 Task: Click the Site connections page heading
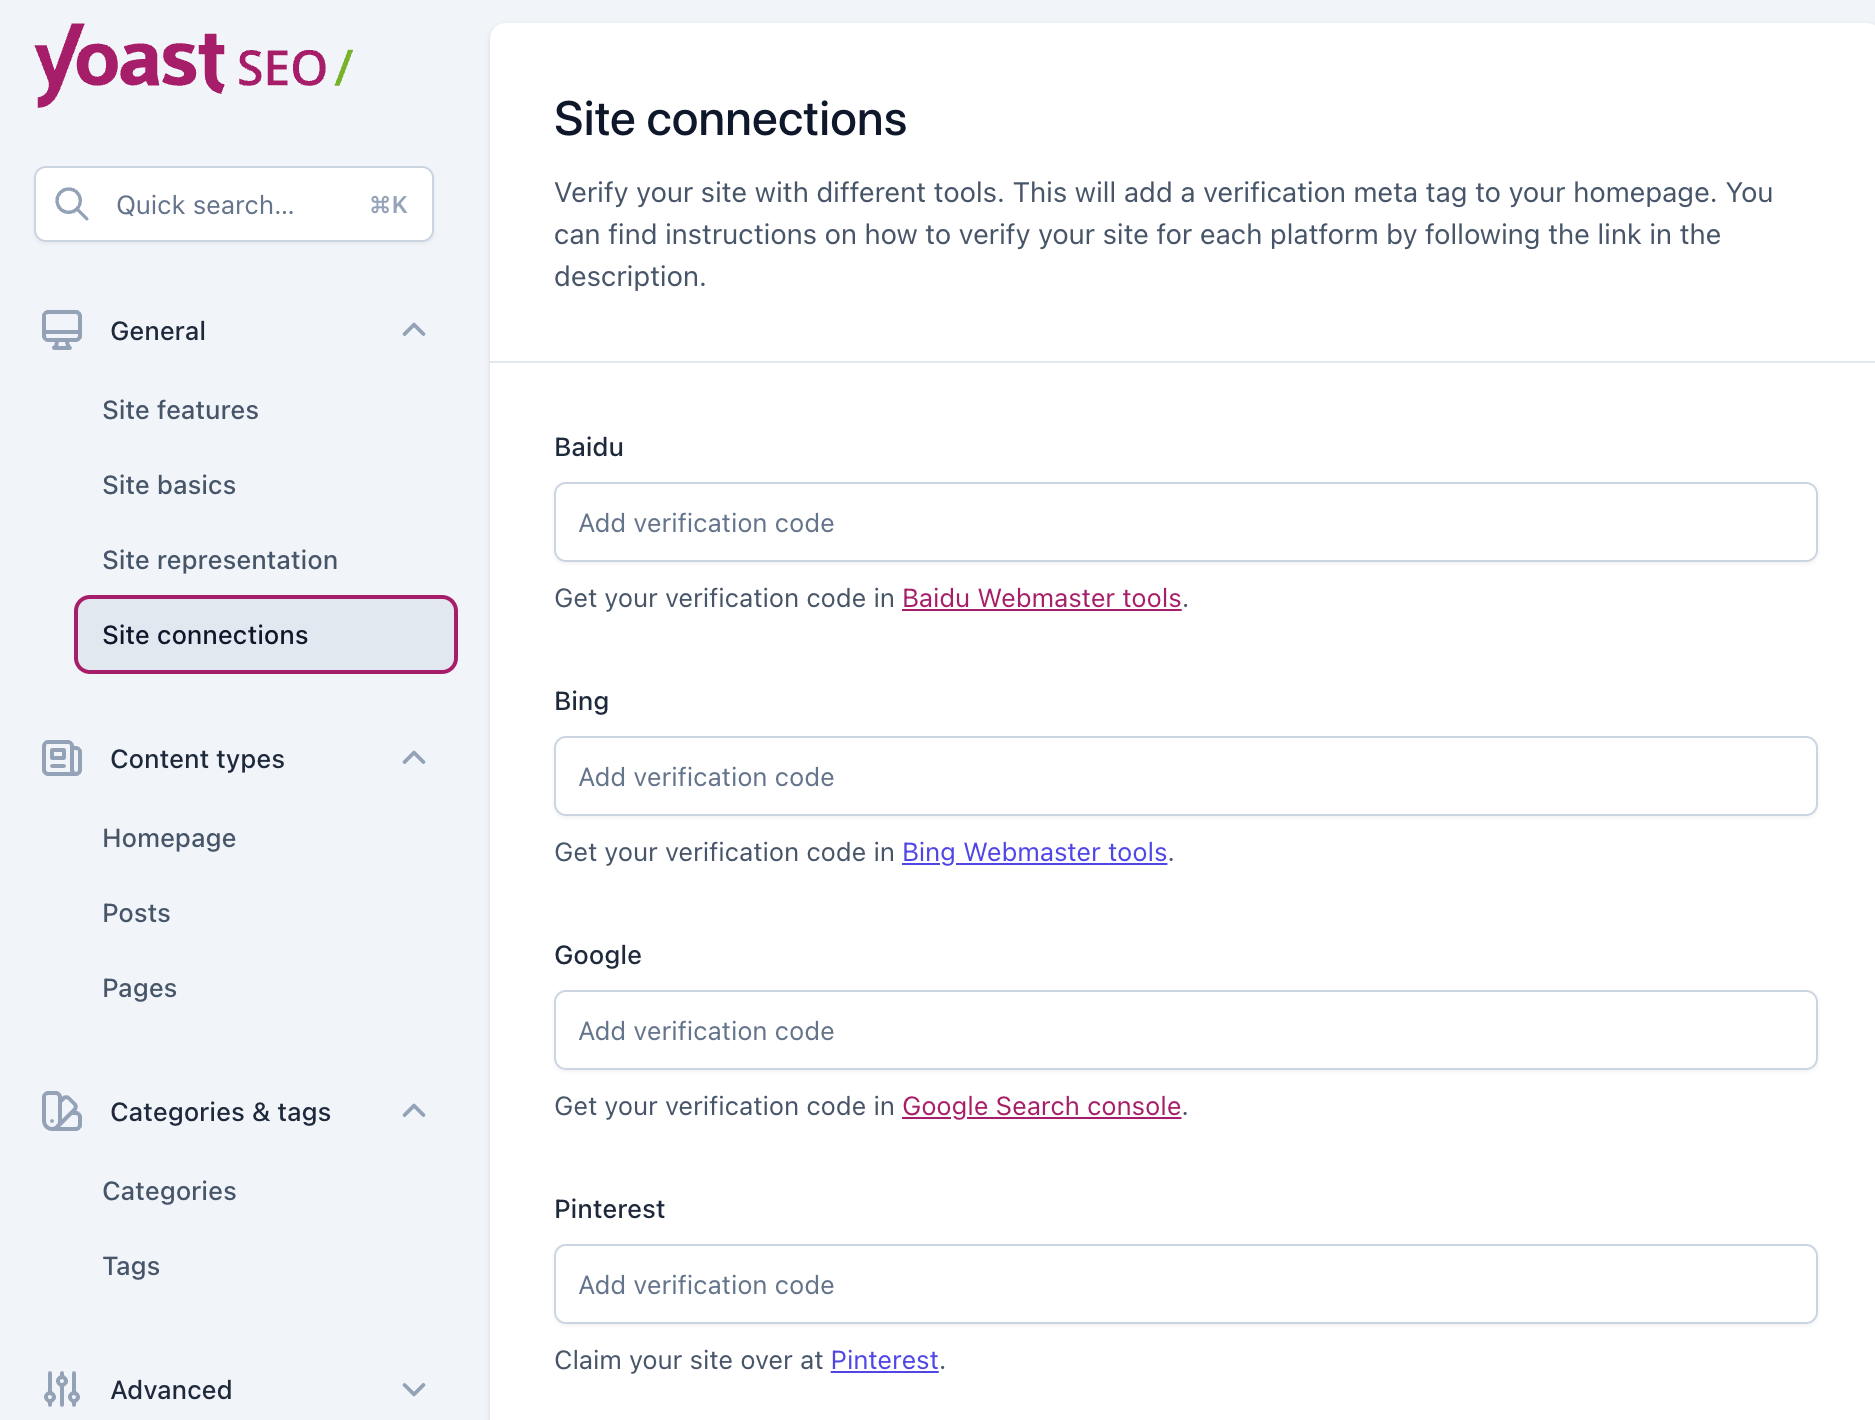(730, 119)
